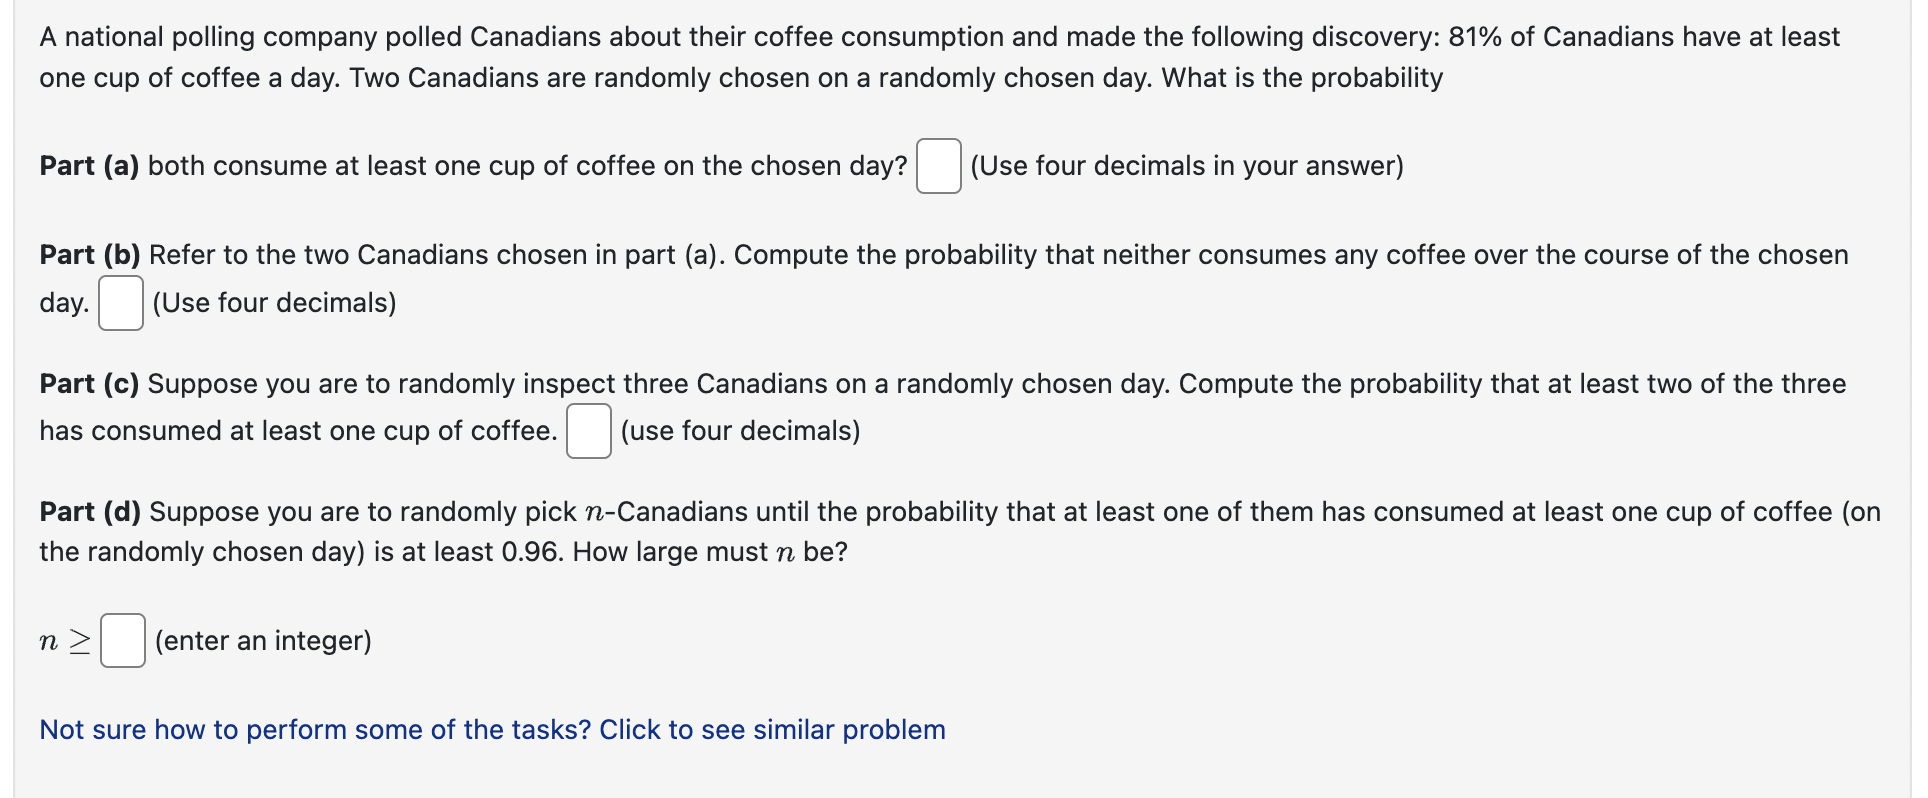Click 'Click to see similar problem'
Image resolution: width=1928 pixels, height=798 pixels.
pyautogui.click(x=770, y=730)
